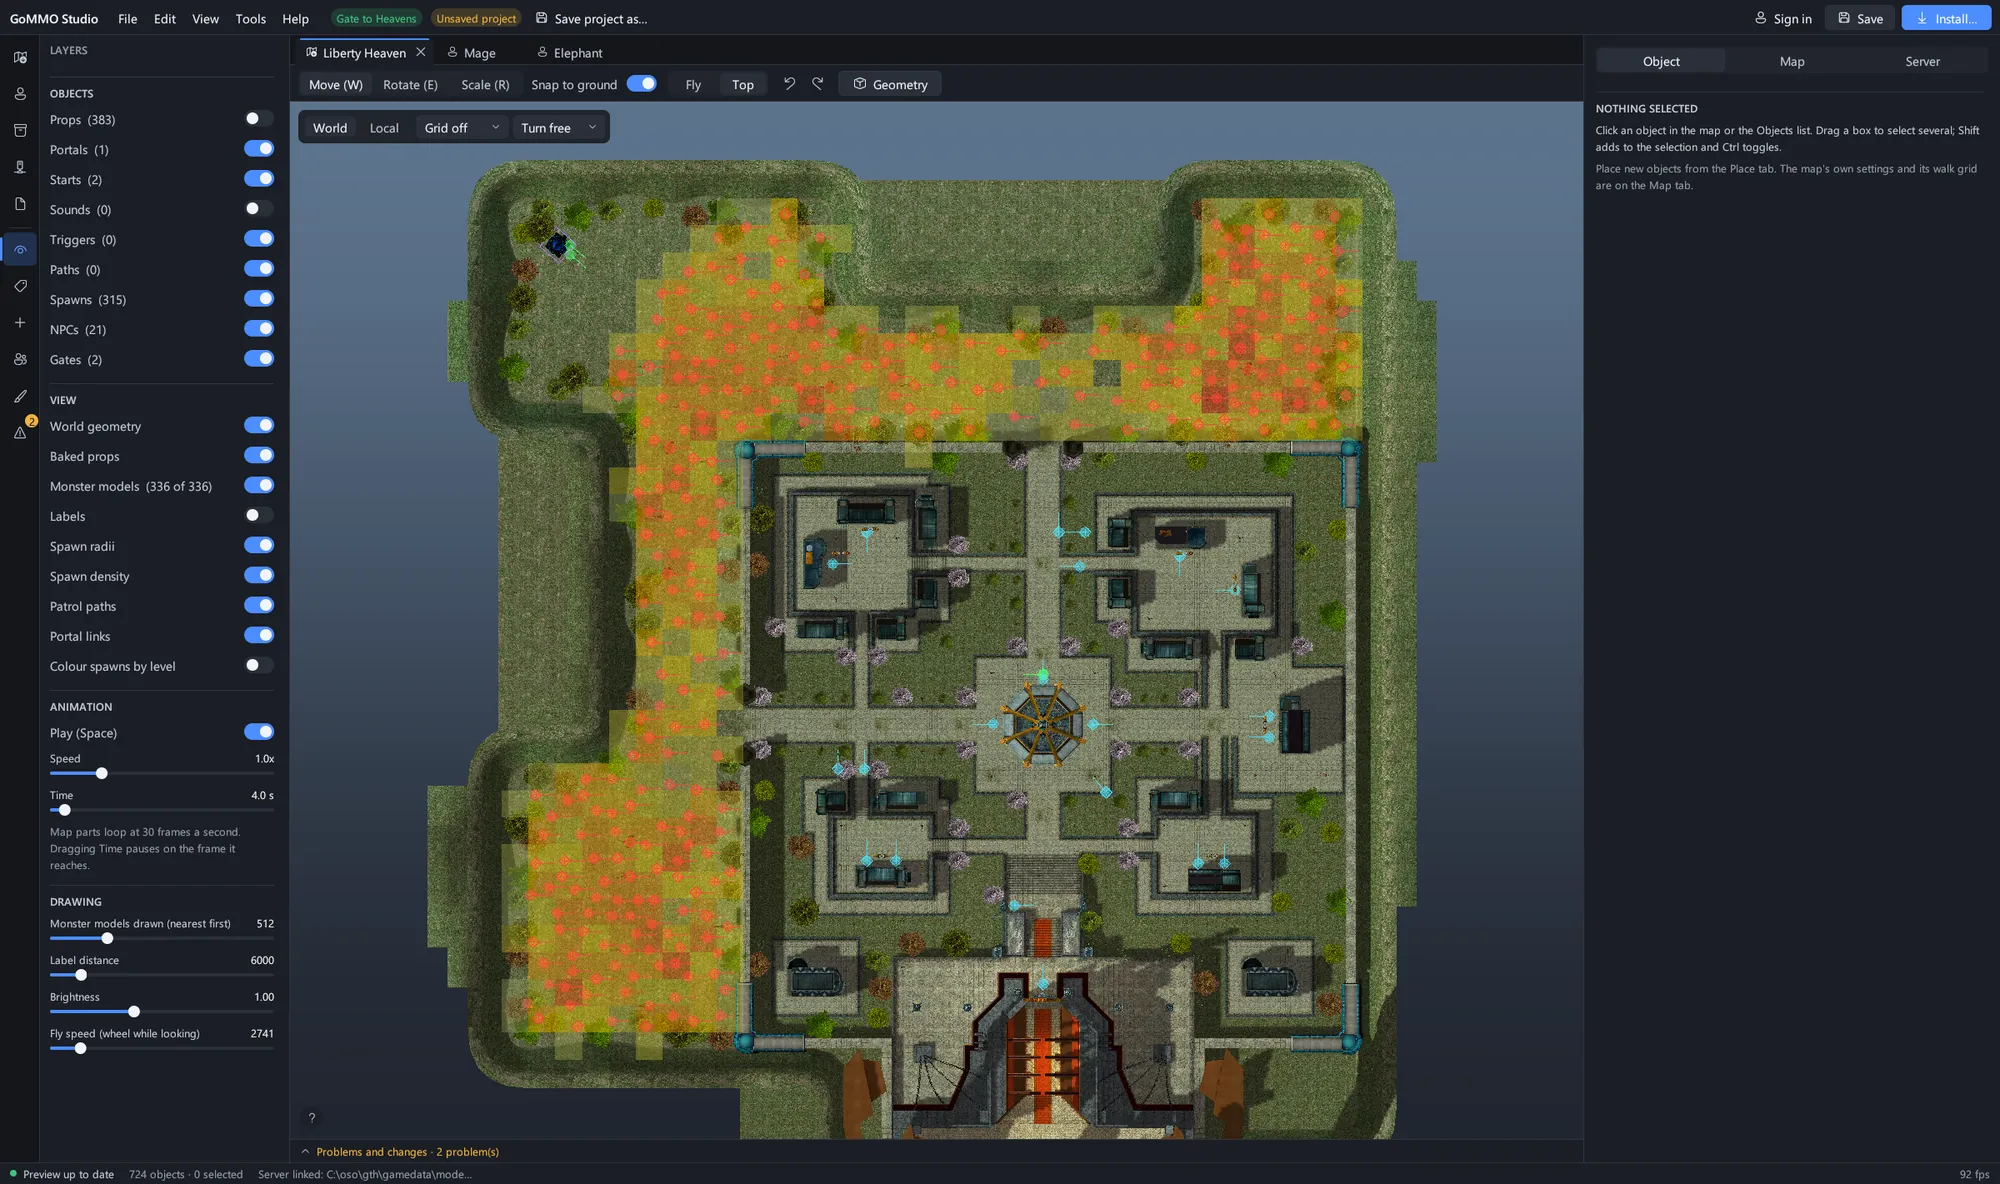Switch to the Elephant tab
This screenshot has width=2000, height=1184.
tap(569, 53)
